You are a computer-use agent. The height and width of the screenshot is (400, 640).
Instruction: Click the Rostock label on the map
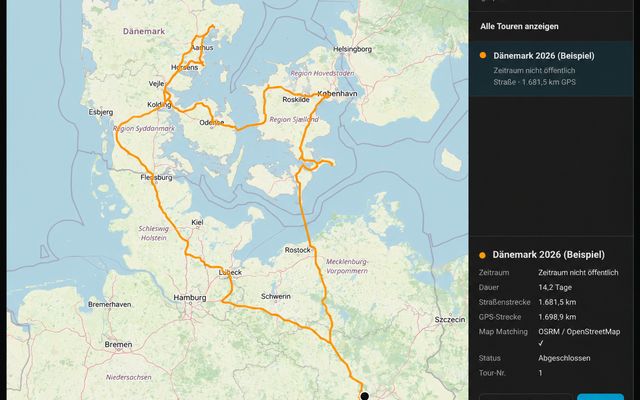pos(298,250)
